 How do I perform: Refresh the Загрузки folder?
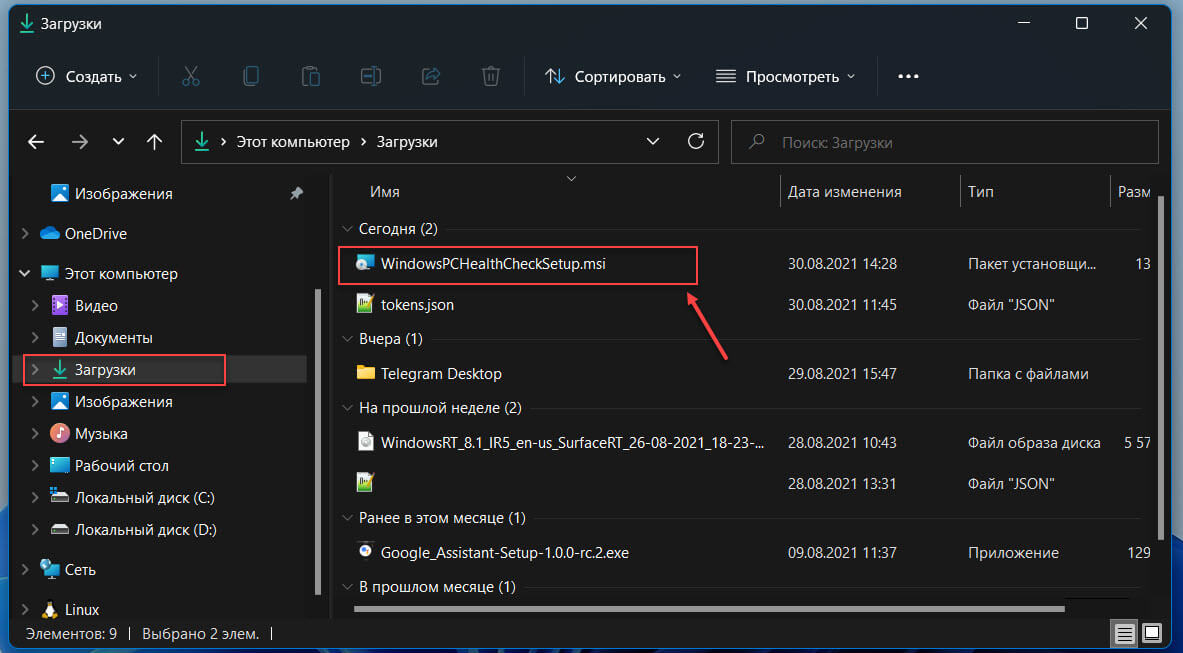click(696, 141)
